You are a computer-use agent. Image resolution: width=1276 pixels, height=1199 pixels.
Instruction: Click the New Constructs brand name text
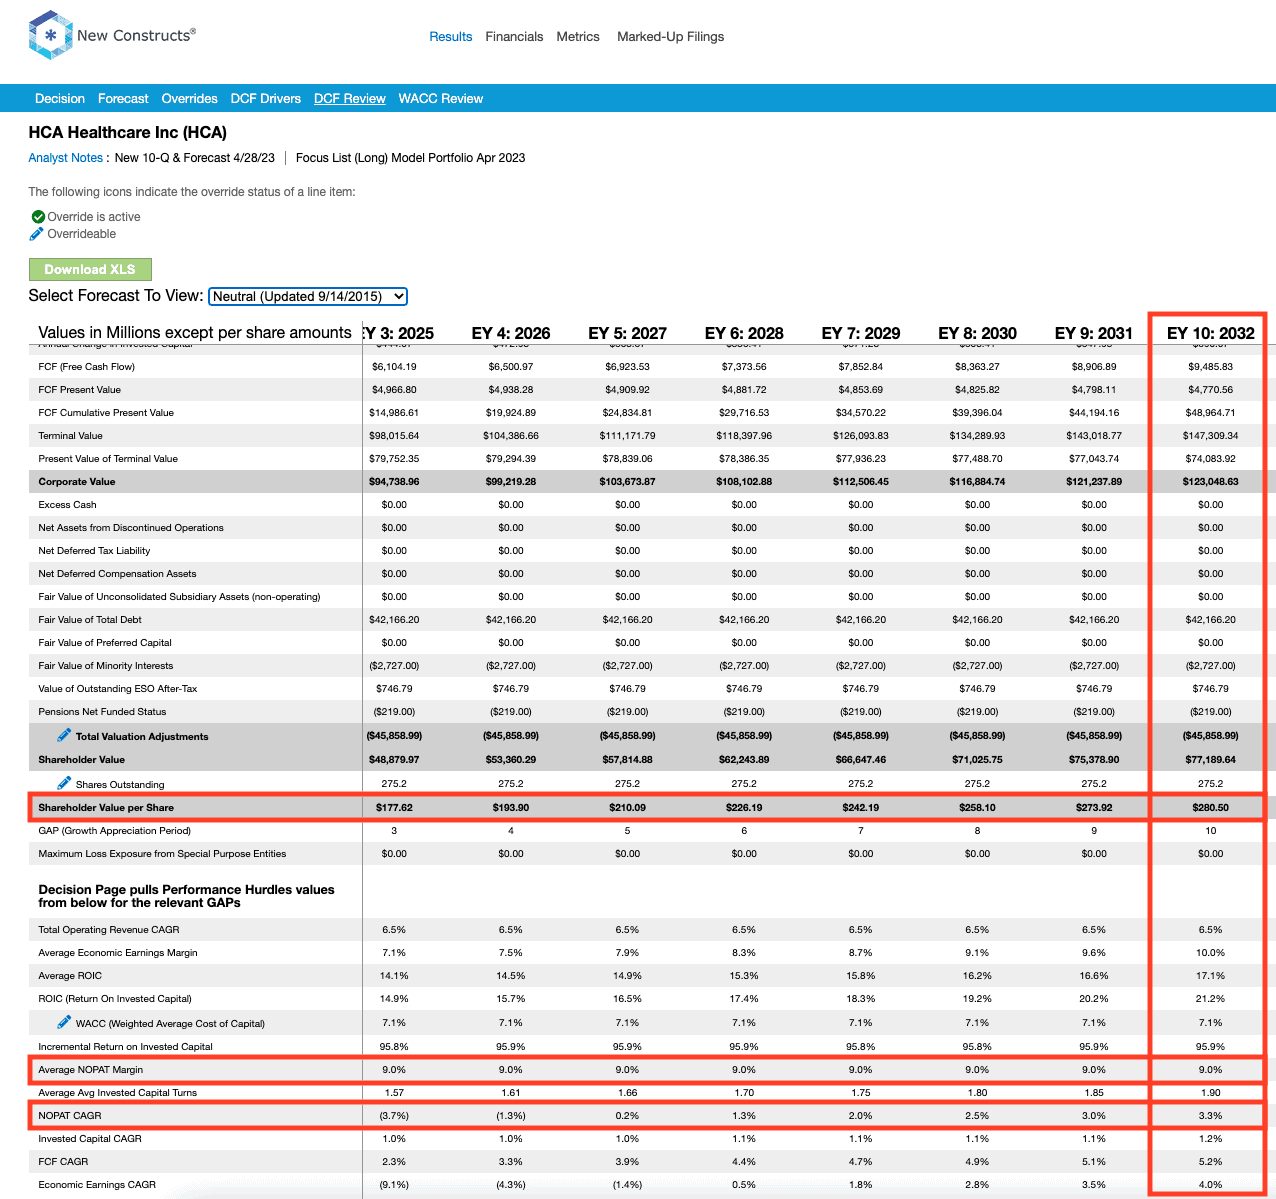tap(136, 36)
